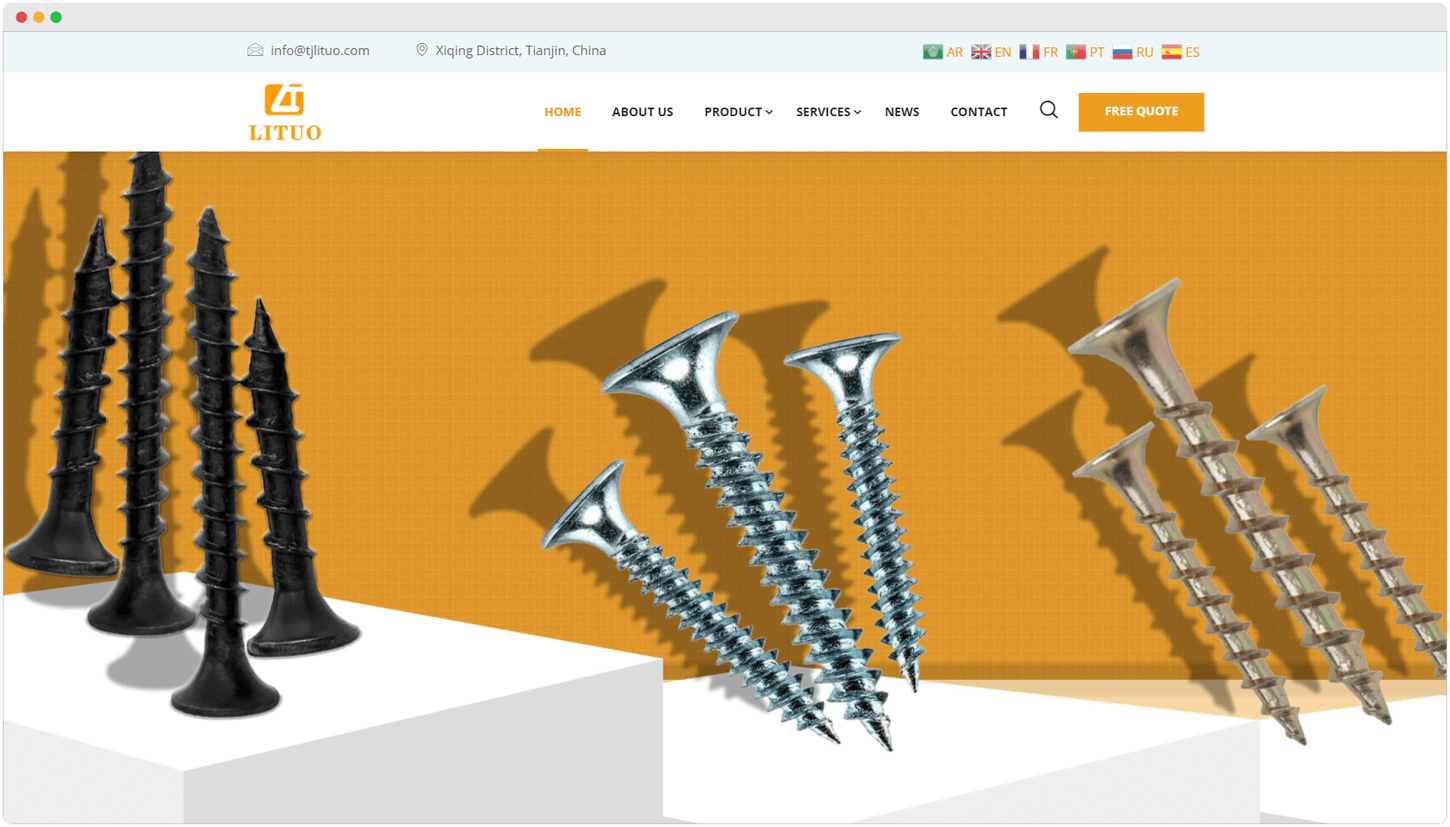Open the SERVICES menu item
Screen dimensions: 1450x827
823,112
